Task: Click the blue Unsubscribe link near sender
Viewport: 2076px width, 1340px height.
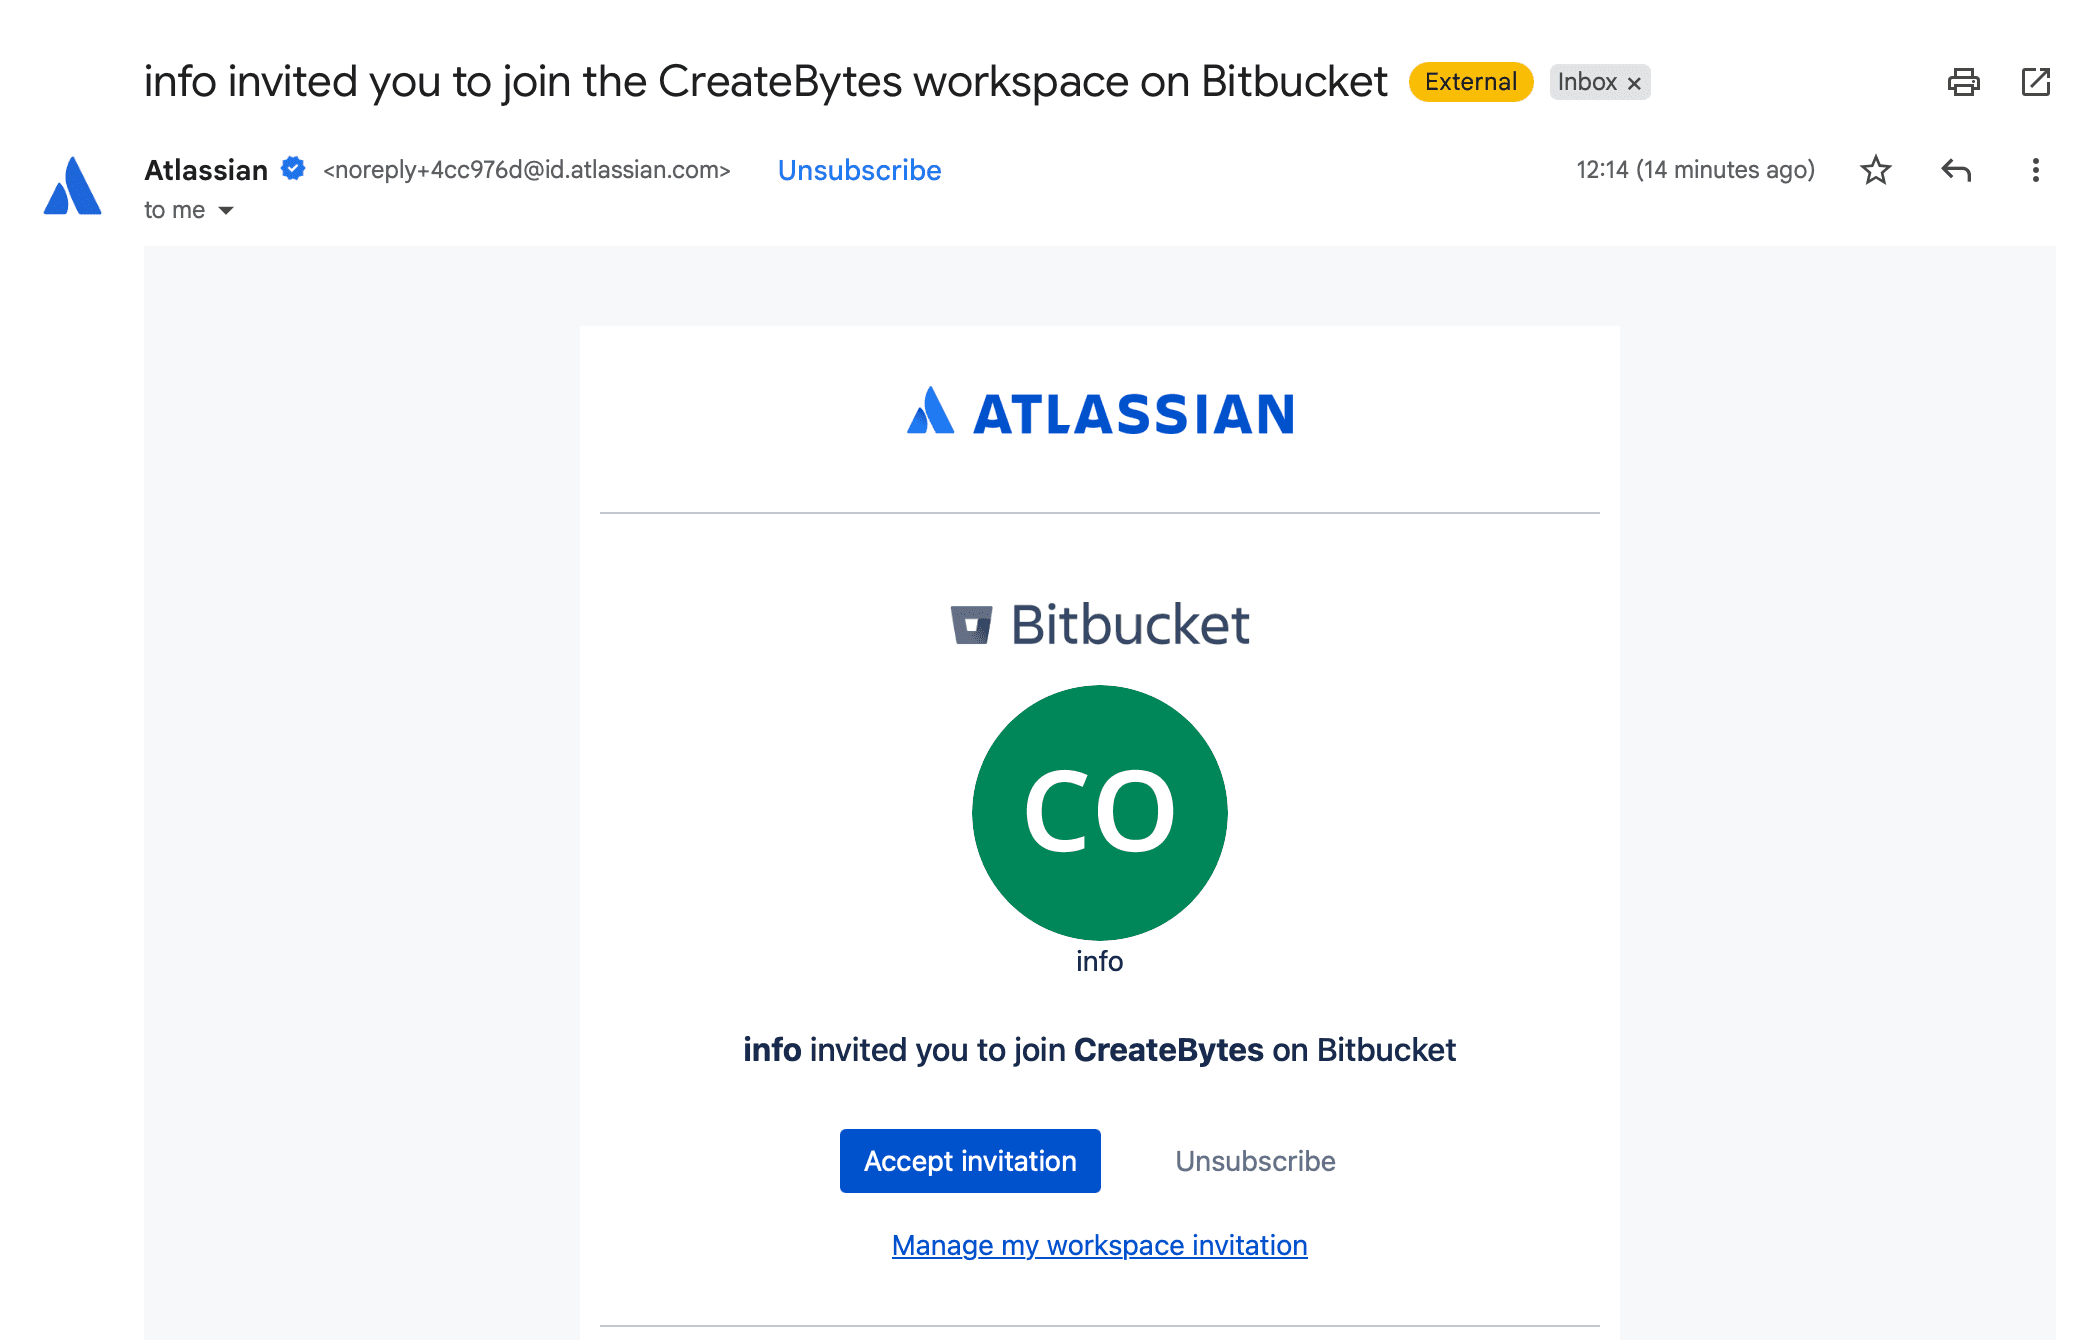Action: [859, 170]
